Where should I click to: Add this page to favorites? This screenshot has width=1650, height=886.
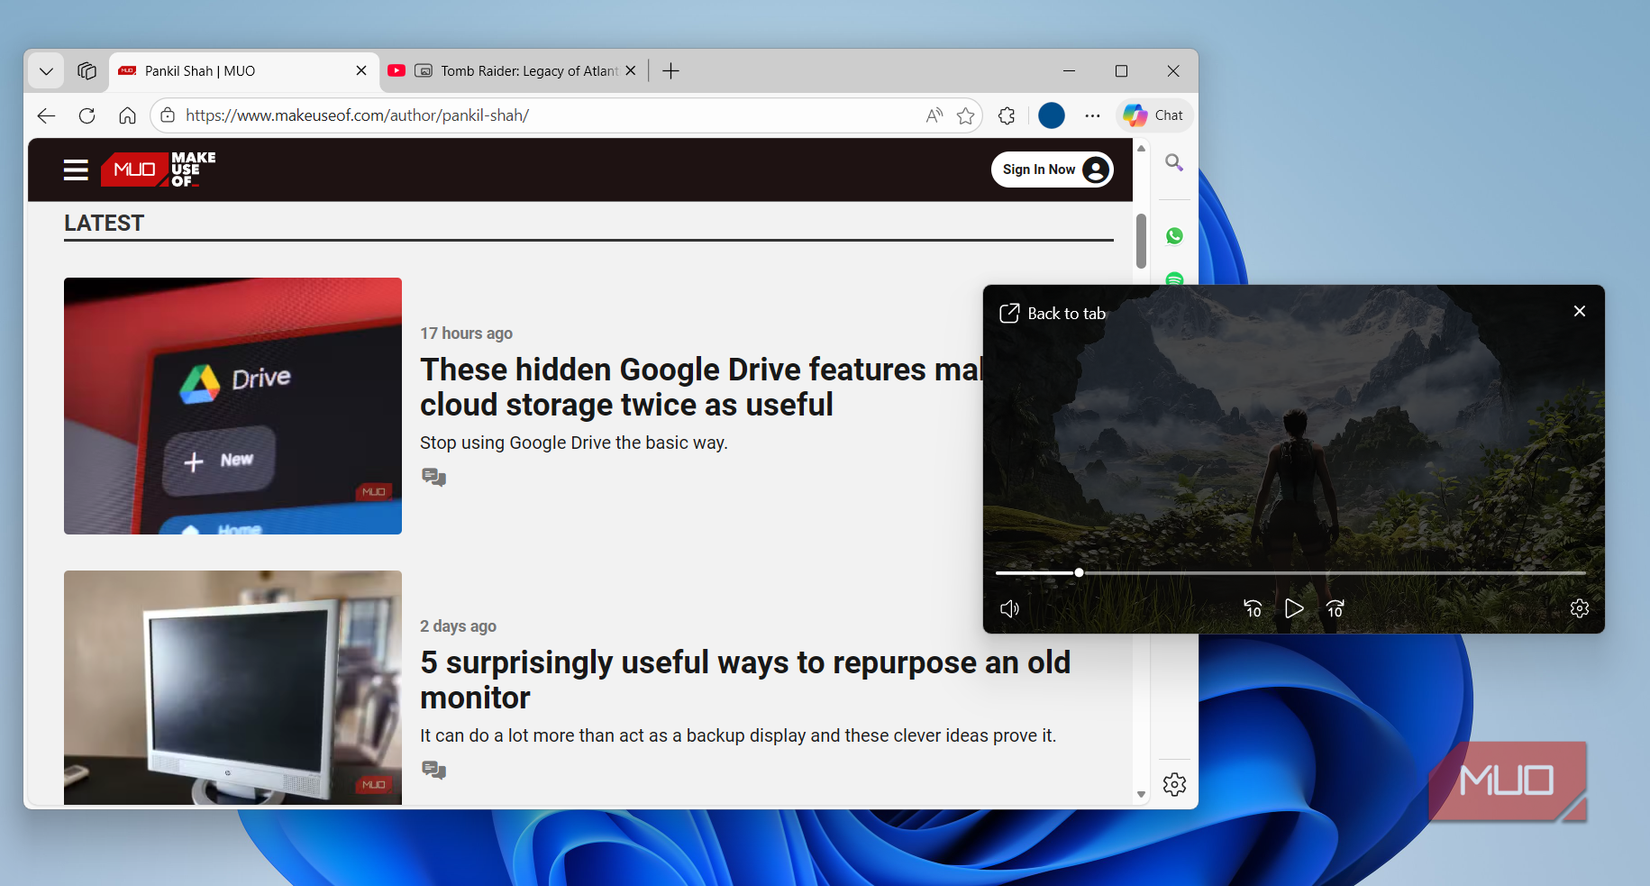(965, 116)
